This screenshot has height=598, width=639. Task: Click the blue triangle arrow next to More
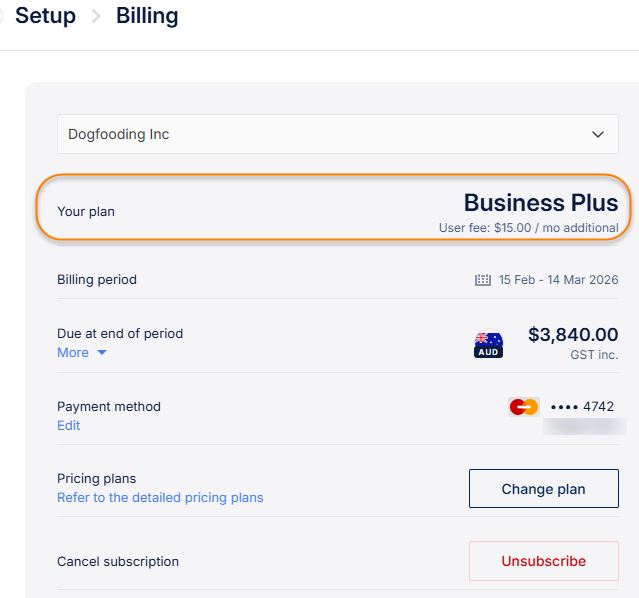coord(101,353)
